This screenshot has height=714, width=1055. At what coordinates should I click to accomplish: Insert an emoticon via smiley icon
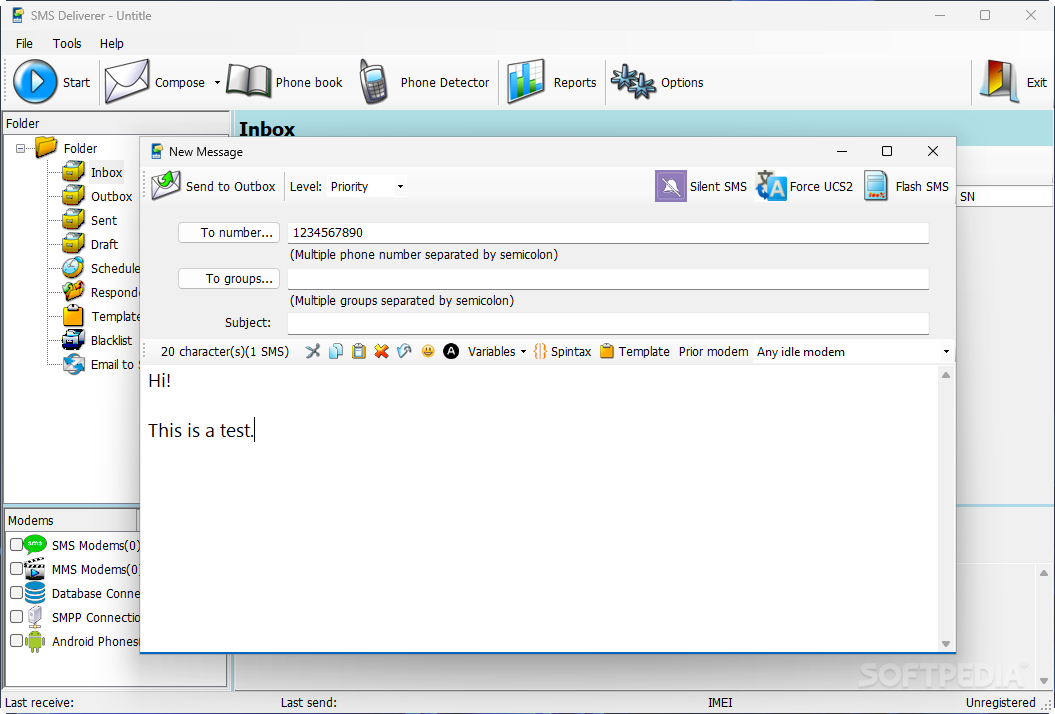[428, 351]
